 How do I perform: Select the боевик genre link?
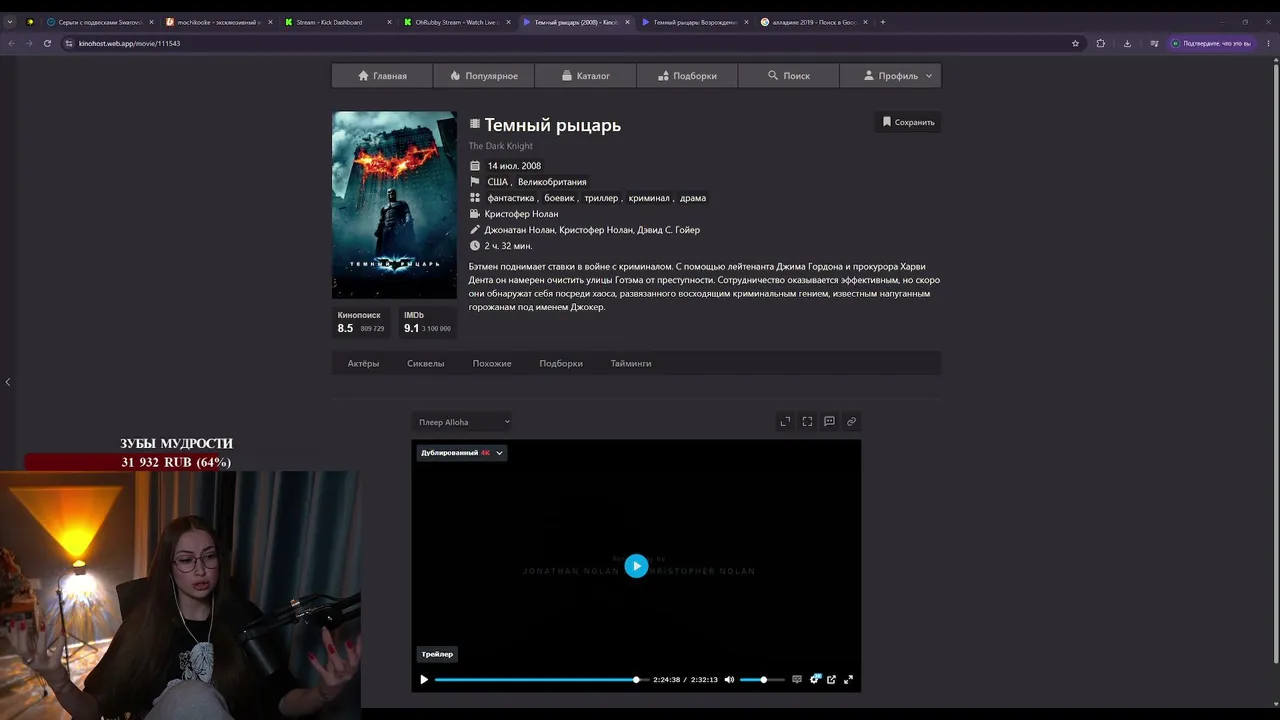[x=559, y=198]
